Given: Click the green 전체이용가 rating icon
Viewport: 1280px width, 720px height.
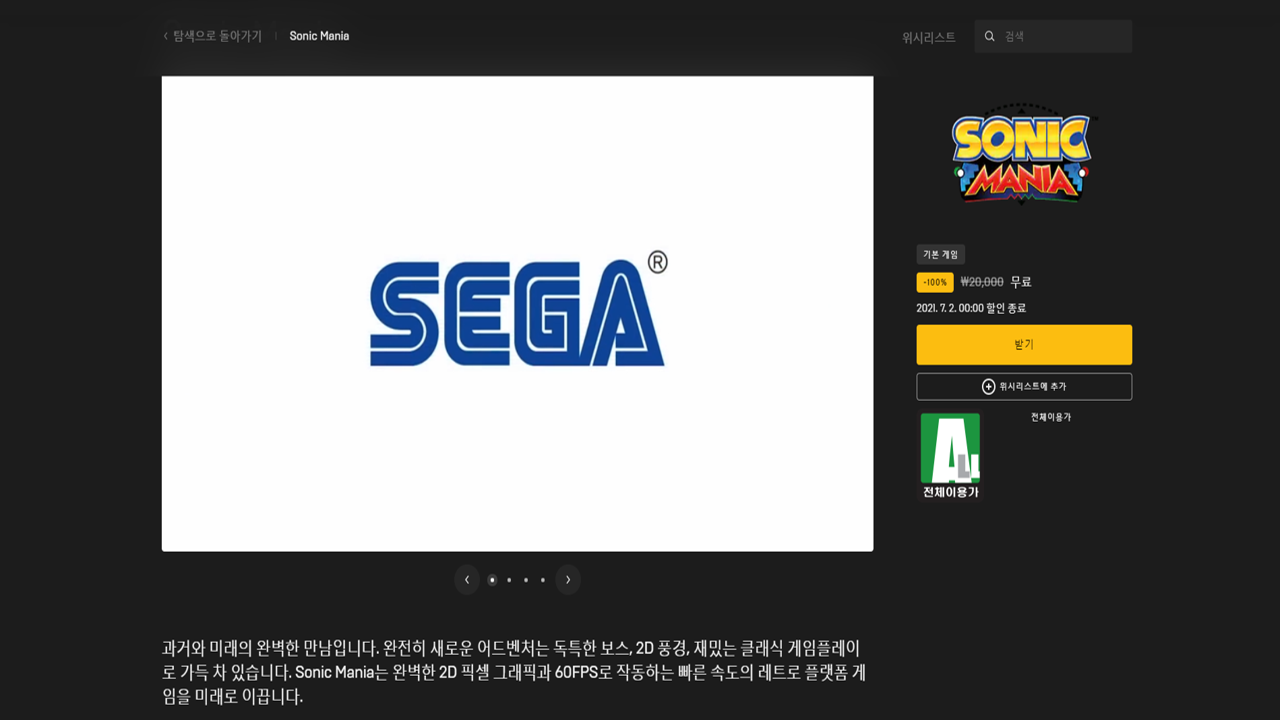Looking at the screenshot, I should [x=950, y=456].
